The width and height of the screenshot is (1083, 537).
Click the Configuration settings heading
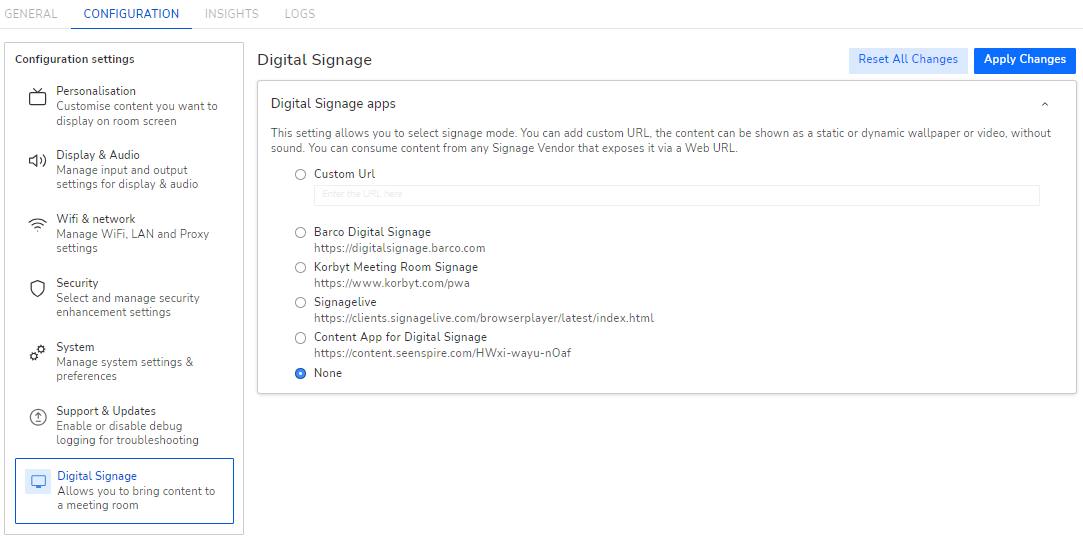[75, 59]
